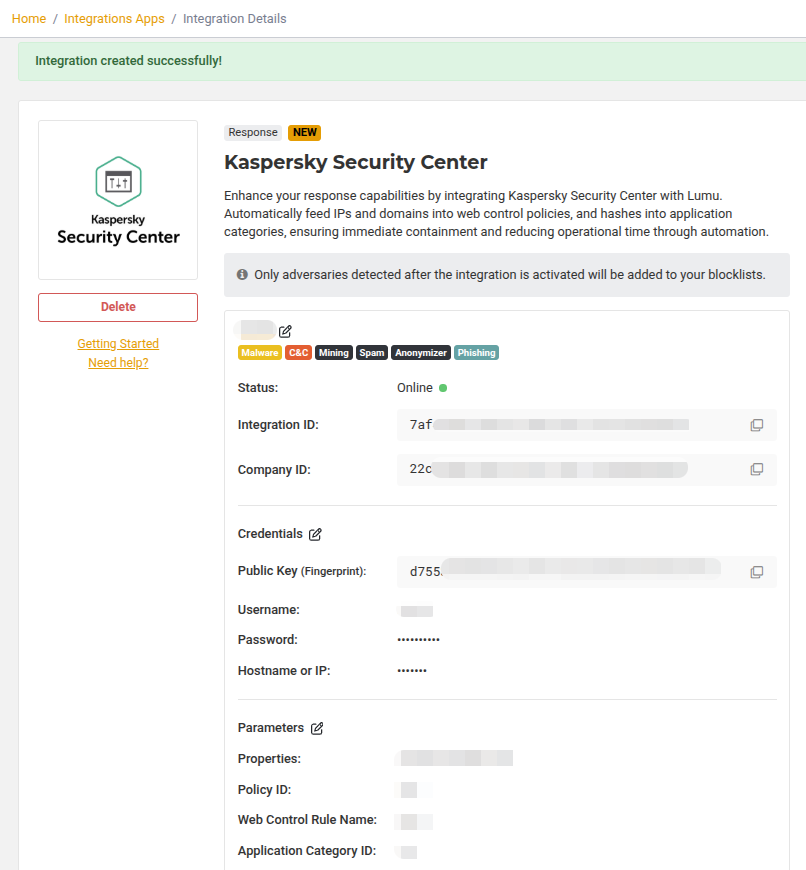Click the Phishing tag
The image size is (806, 870).
[x=477, y=353]
